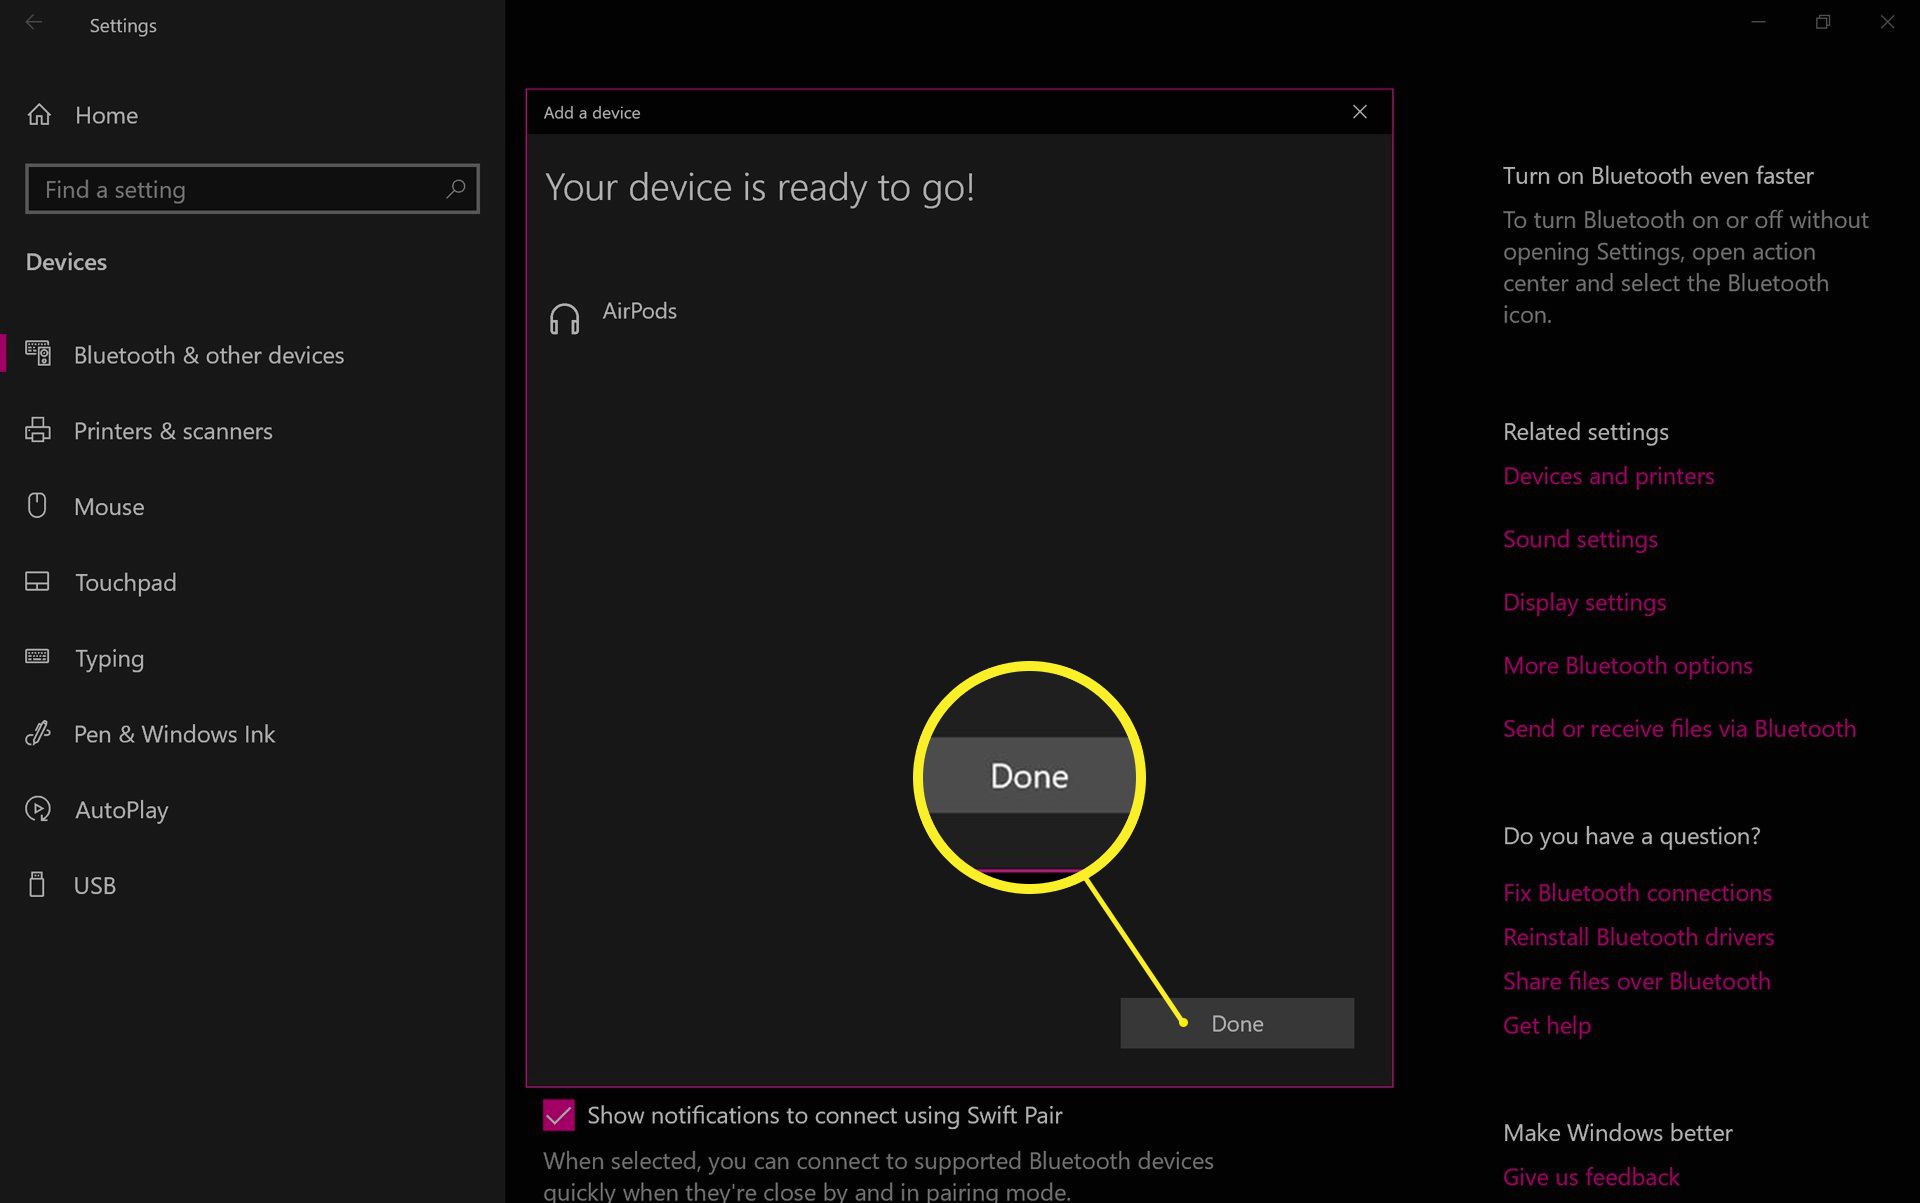The width and height of the screenshot is (1920, 1203).
Task: Toggle Show notifications for Swift Pair
Action: [558, 1114]
